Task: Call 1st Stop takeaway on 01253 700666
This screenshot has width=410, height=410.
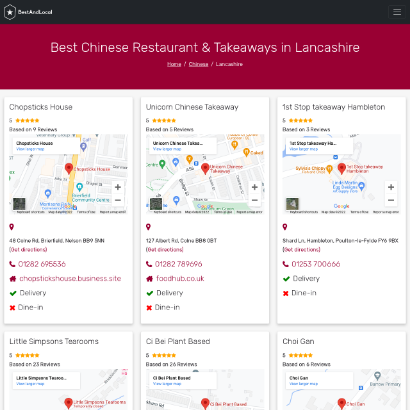Action: pyautogui.click(x=316, y=264)
